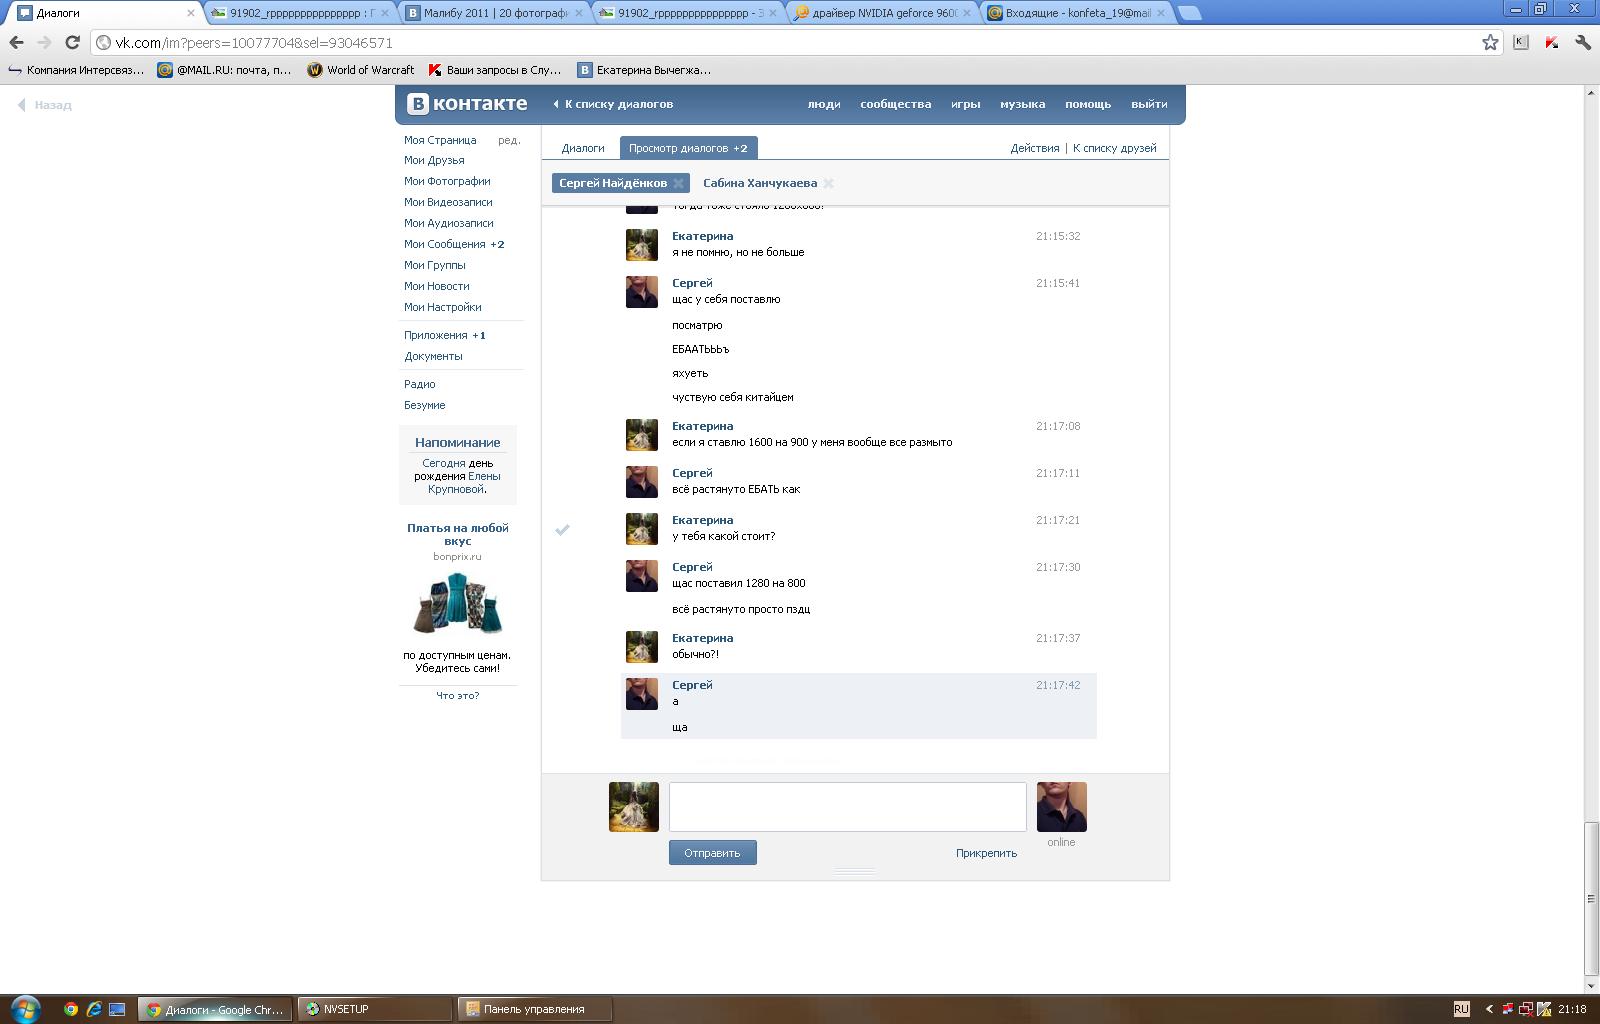The width and height of the screenshot is (1600, 1024).
Task: Switch to Малибу 2011 фотографии browser tab
Action: 490,13
